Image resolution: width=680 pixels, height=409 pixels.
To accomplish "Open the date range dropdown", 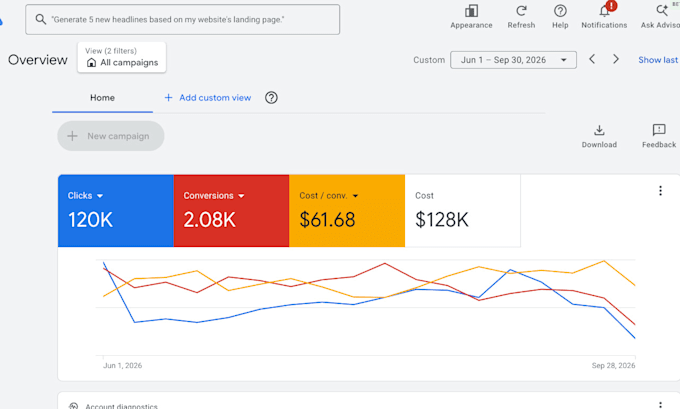I will pyautogui.click(x=513, y=60).
